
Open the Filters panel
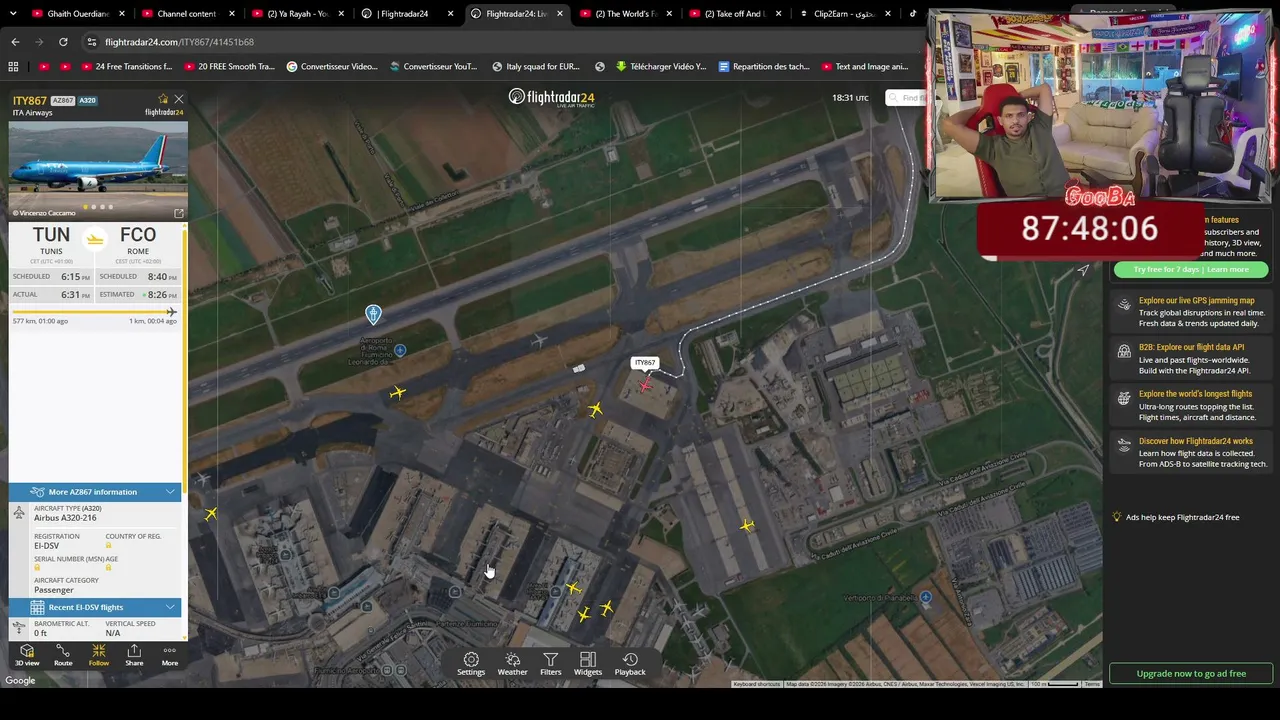pos(550,664)
